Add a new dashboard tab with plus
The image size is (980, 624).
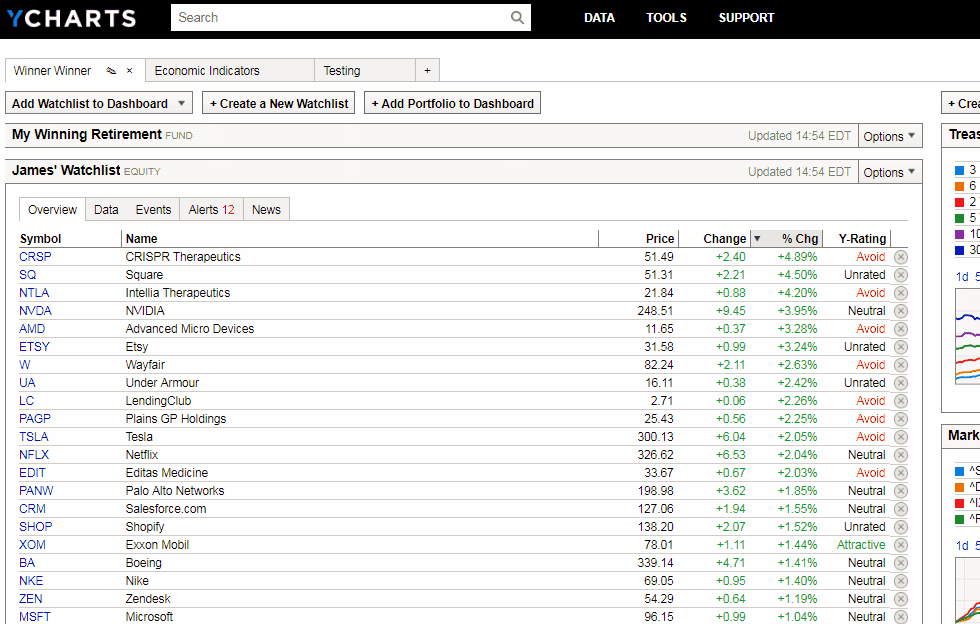click(x=428, y=71)
